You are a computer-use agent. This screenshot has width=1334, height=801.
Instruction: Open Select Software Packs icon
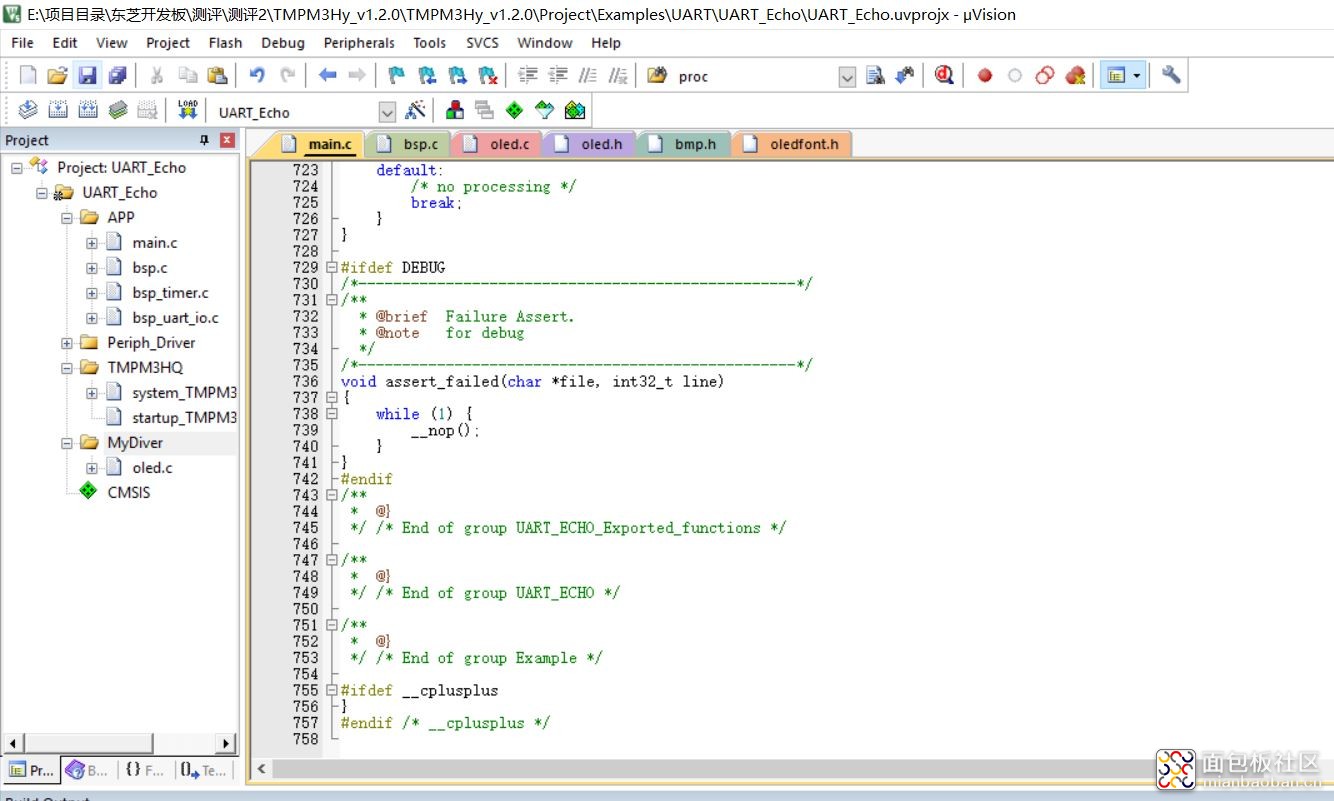[545, 111]
